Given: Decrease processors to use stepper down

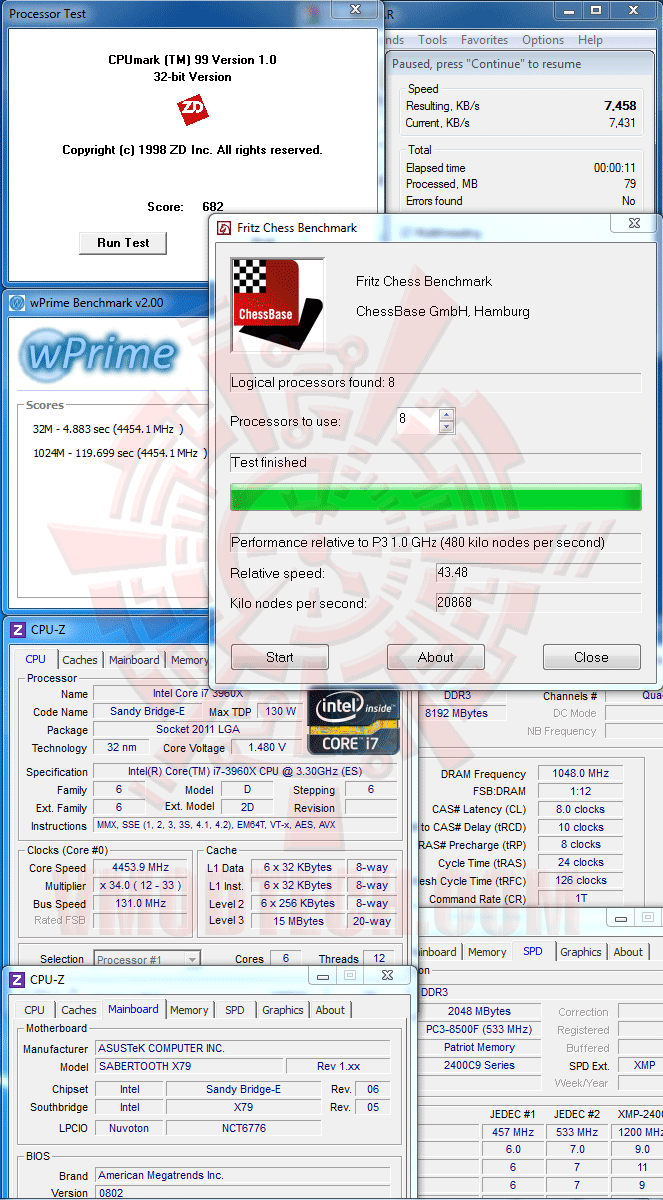Looking at the screenshot, I should tap(447, 427).
